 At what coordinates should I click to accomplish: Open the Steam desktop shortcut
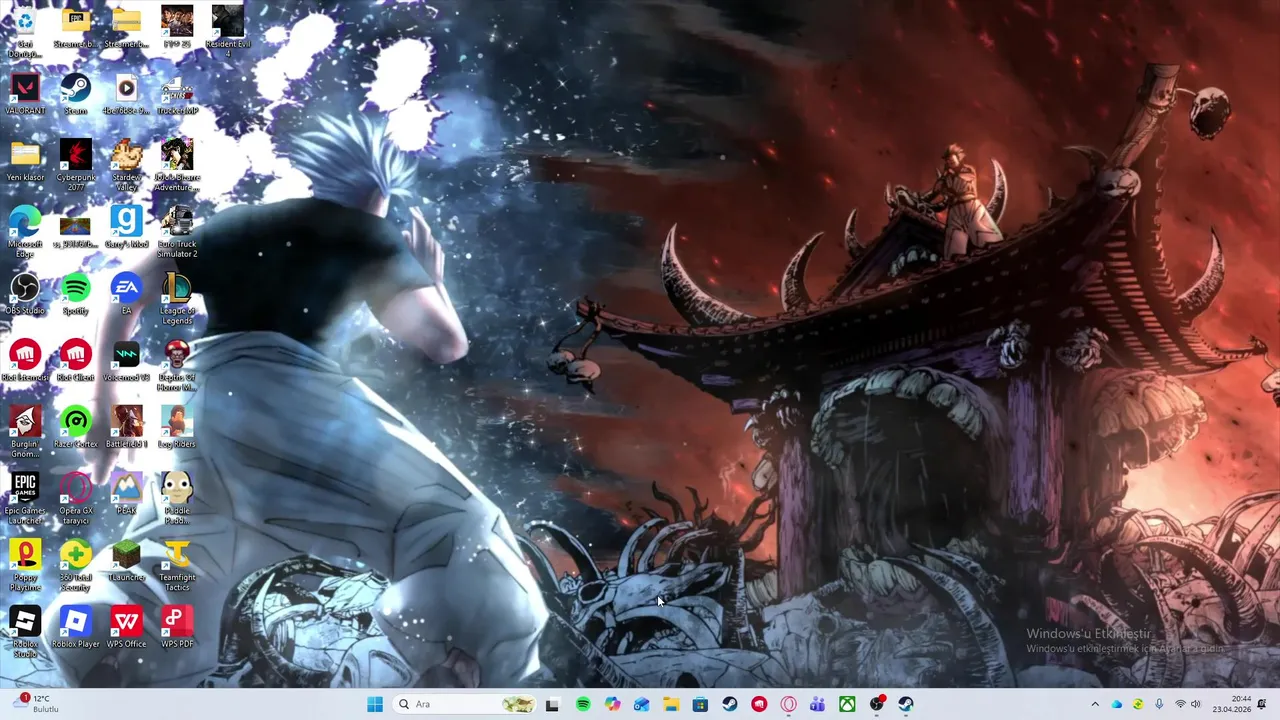(x=76, y=95)
